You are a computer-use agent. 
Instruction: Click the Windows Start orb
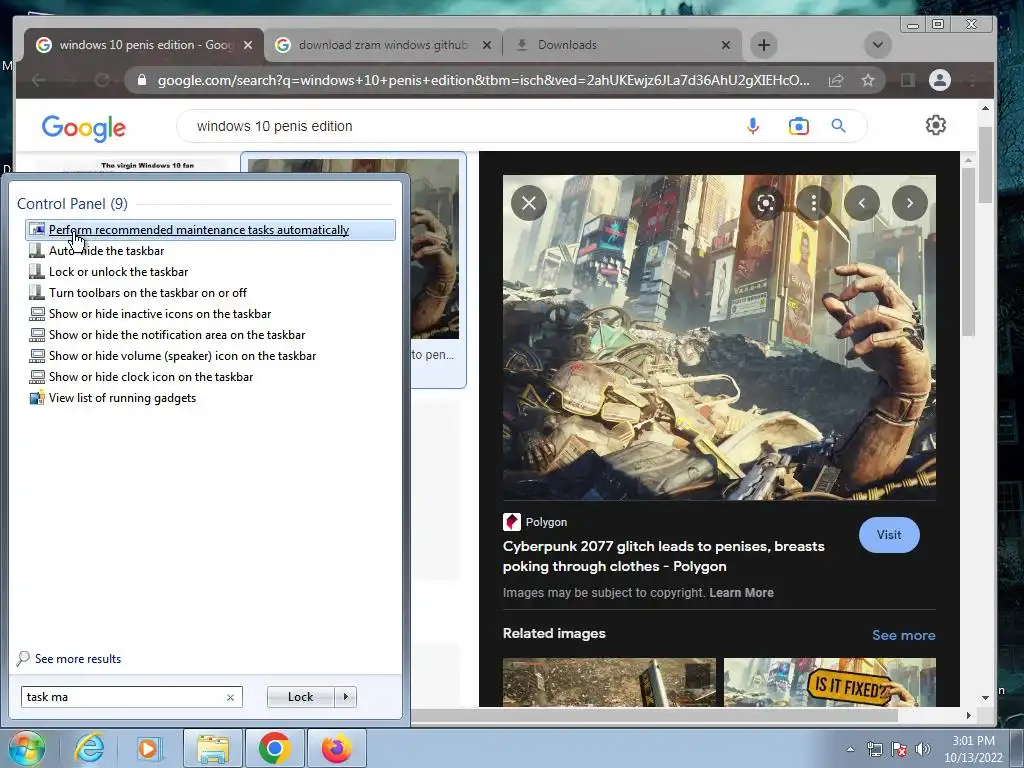pos(25,748)
